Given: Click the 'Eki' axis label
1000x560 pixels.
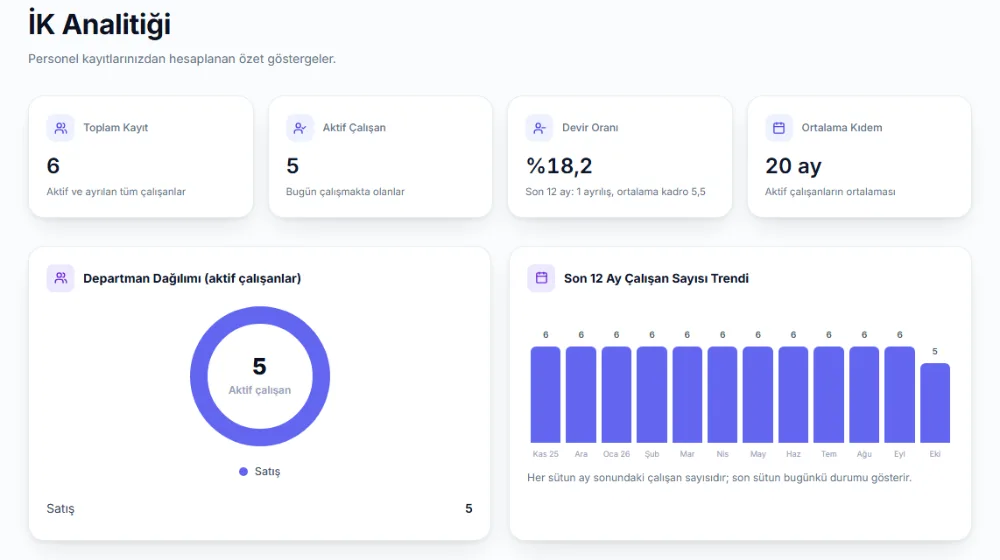Looking at the screenshot, I should click(935, 454).
